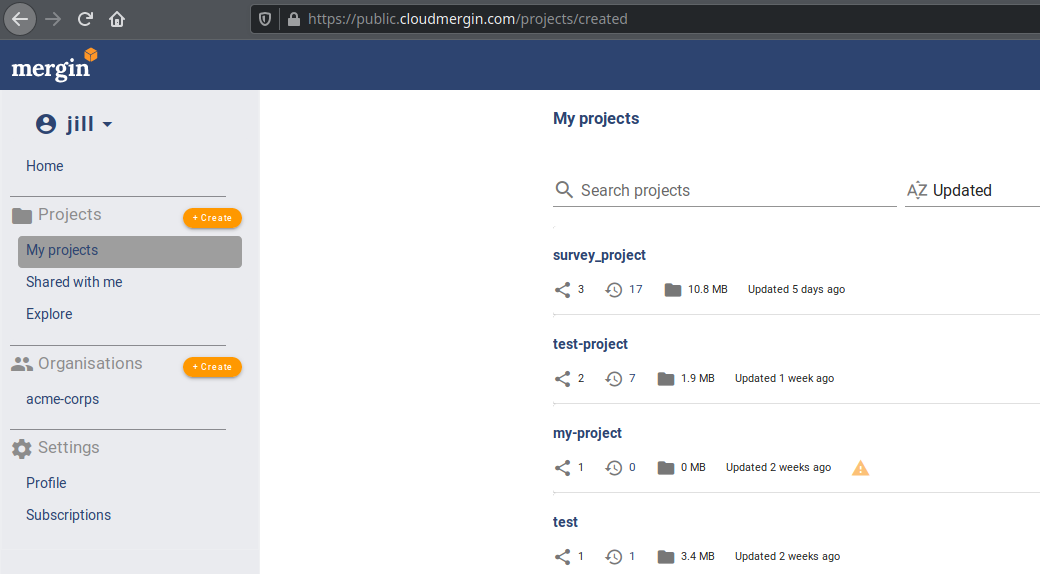The width and height of the screenshot is (1040, 574).
Task: Click the My projects page heading
Action: [596, 119]
